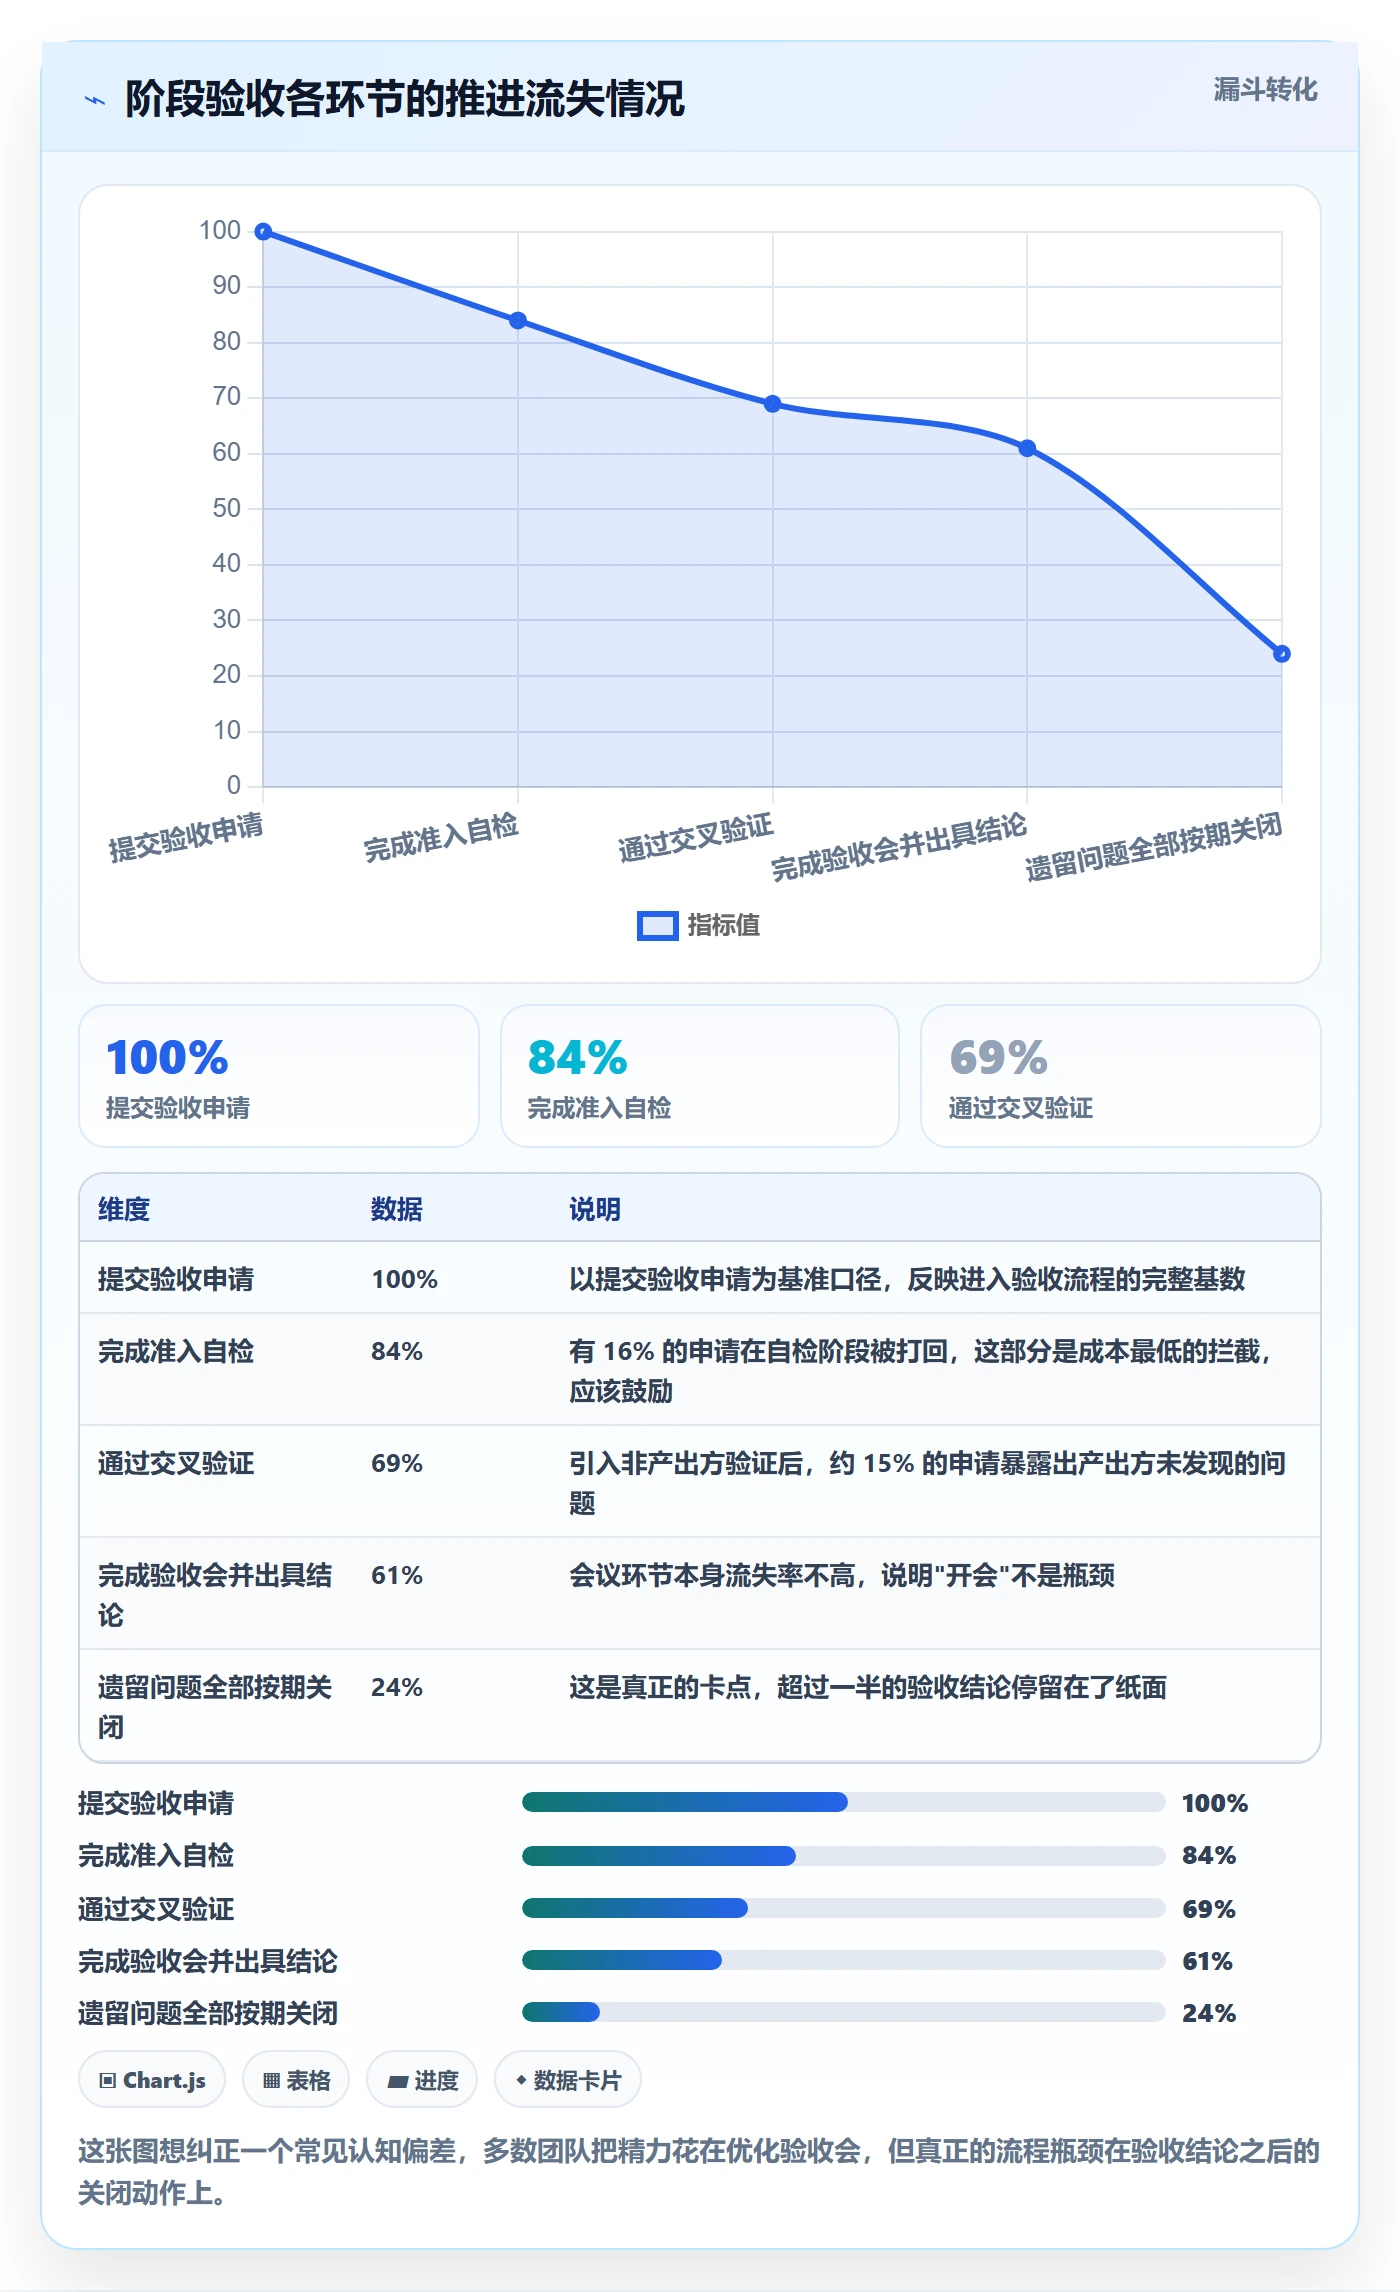Click the 维度 column header
Screen dimensions: 1400x2292
coord(124,1209)
